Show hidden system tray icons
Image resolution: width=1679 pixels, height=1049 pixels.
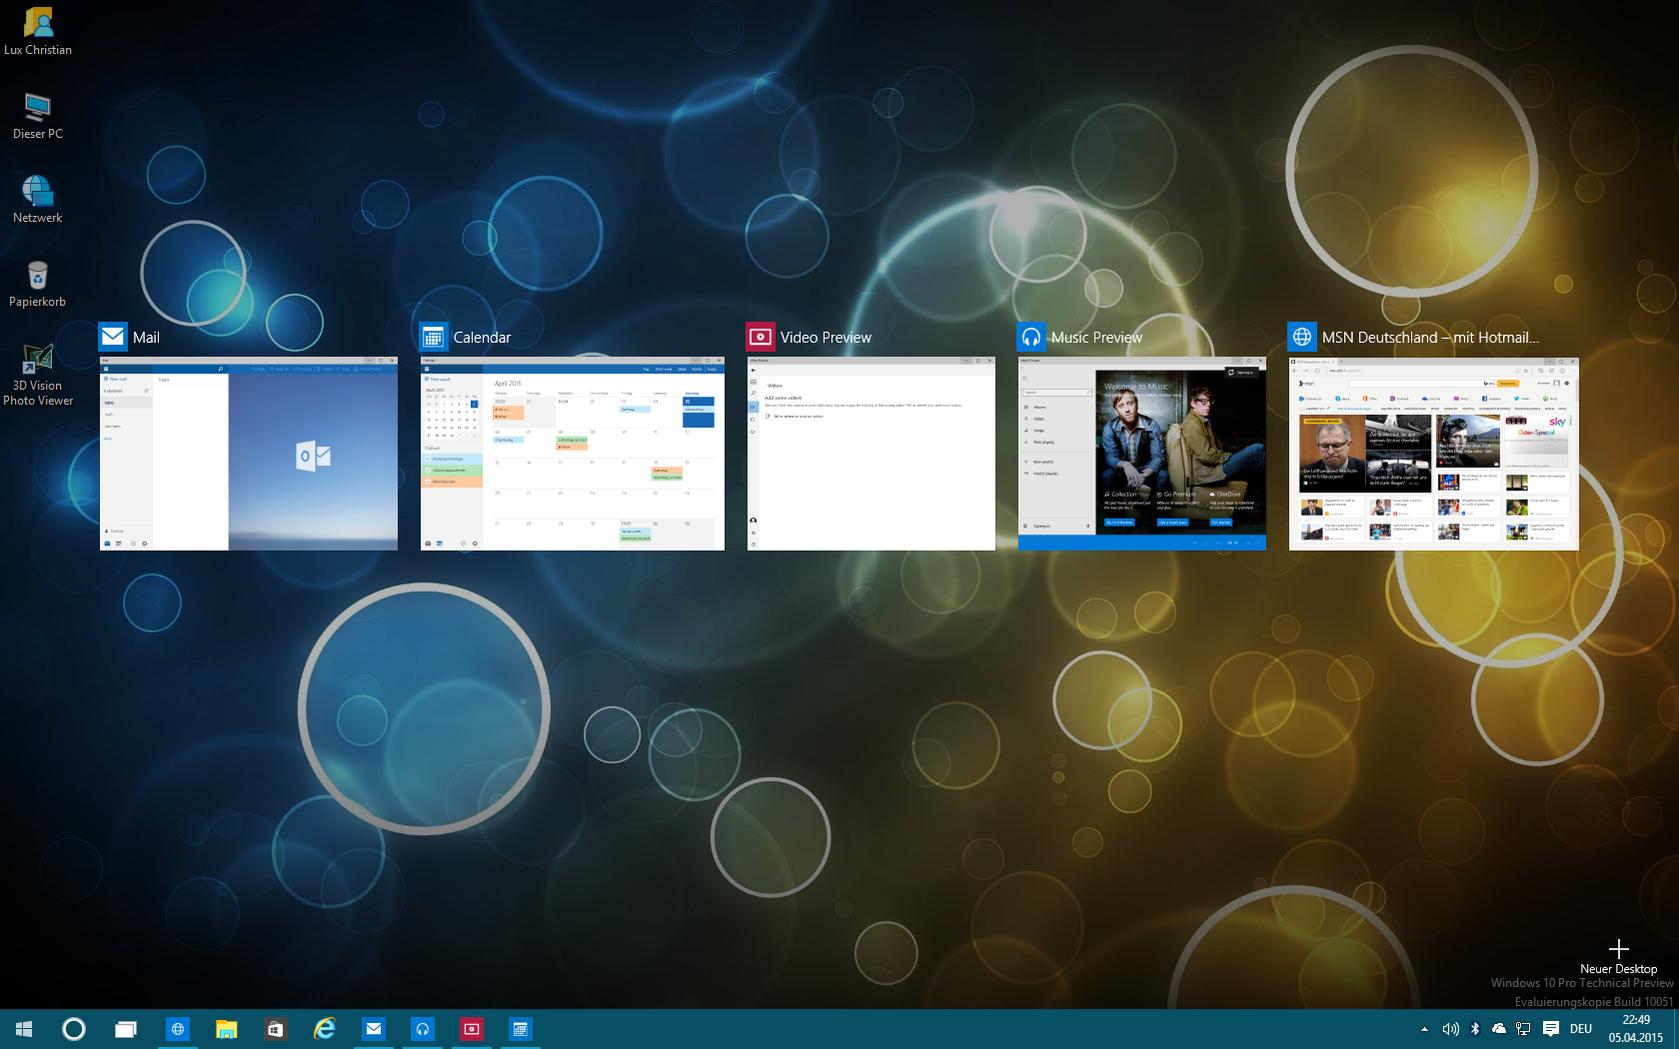1424,1029
